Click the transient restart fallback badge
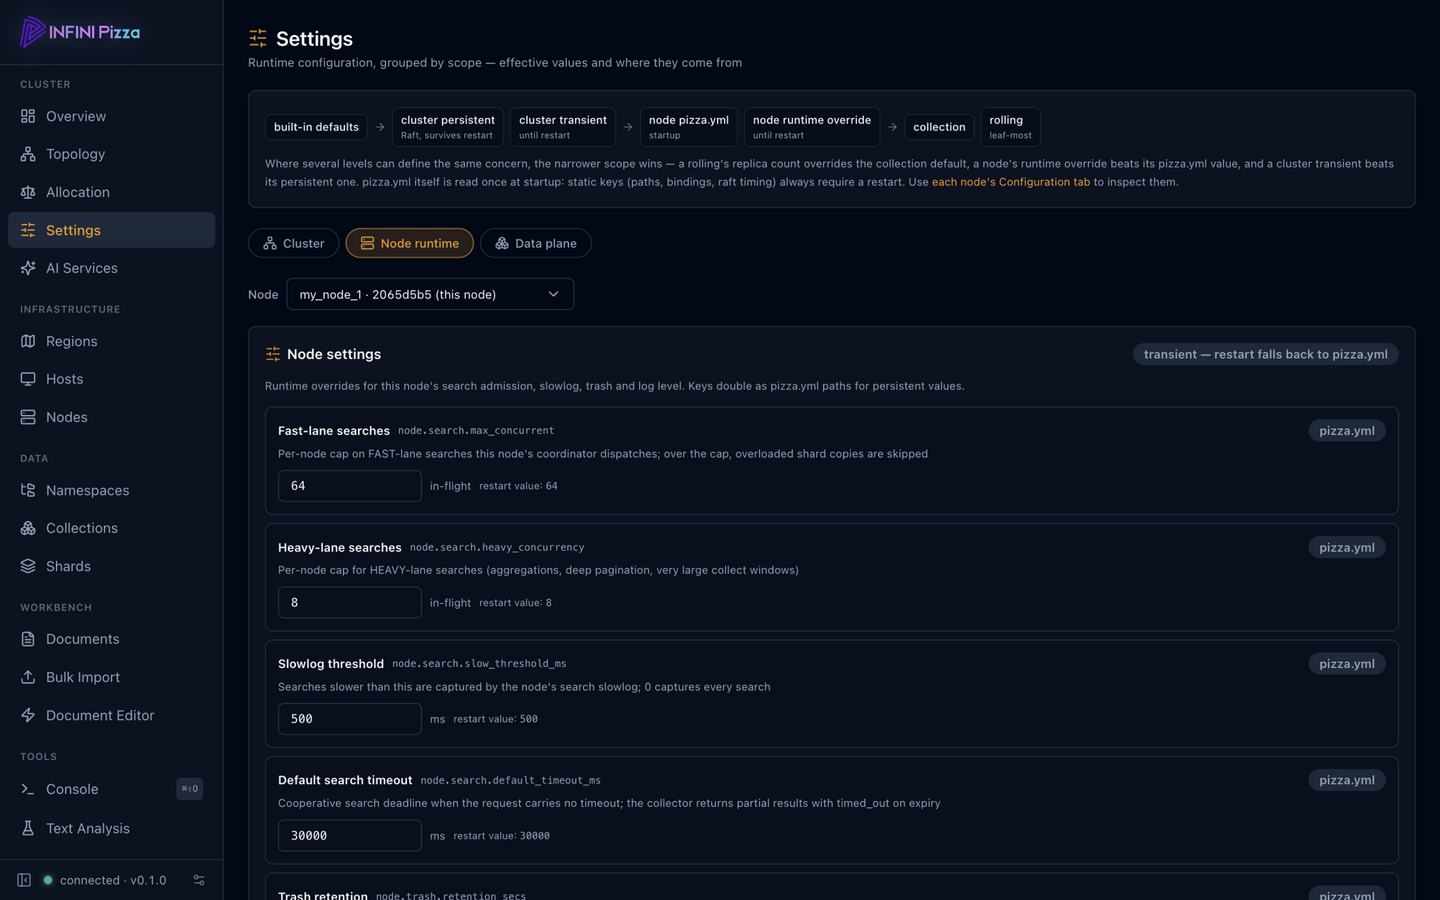 coord(1266,354)
